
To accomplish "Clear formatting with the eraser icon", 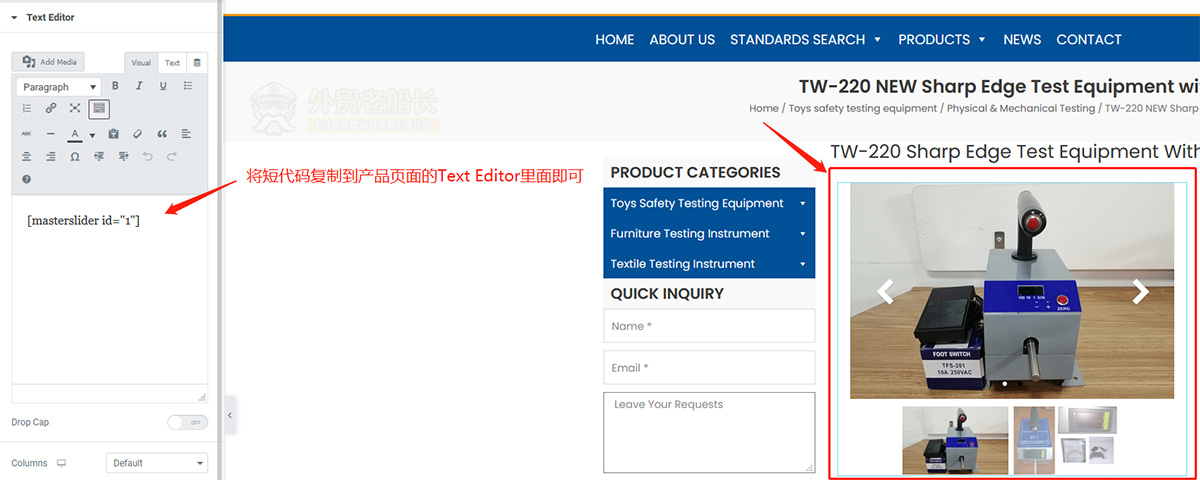I will 137,134.
